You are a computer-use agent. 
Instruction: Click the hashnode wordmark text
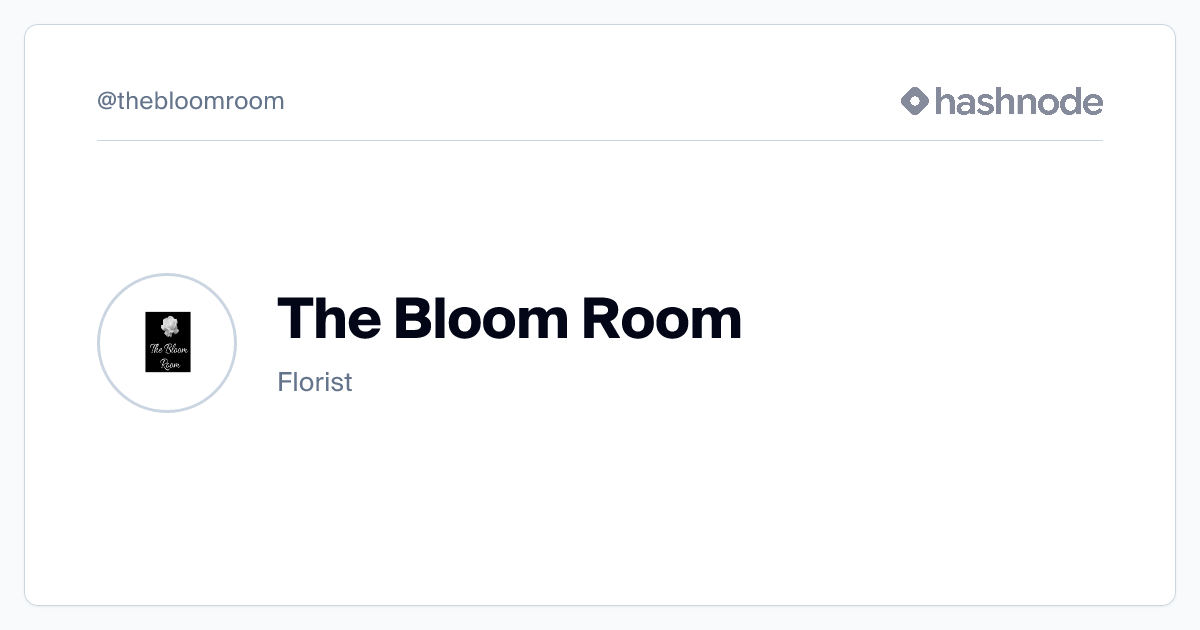point(1018,101)
